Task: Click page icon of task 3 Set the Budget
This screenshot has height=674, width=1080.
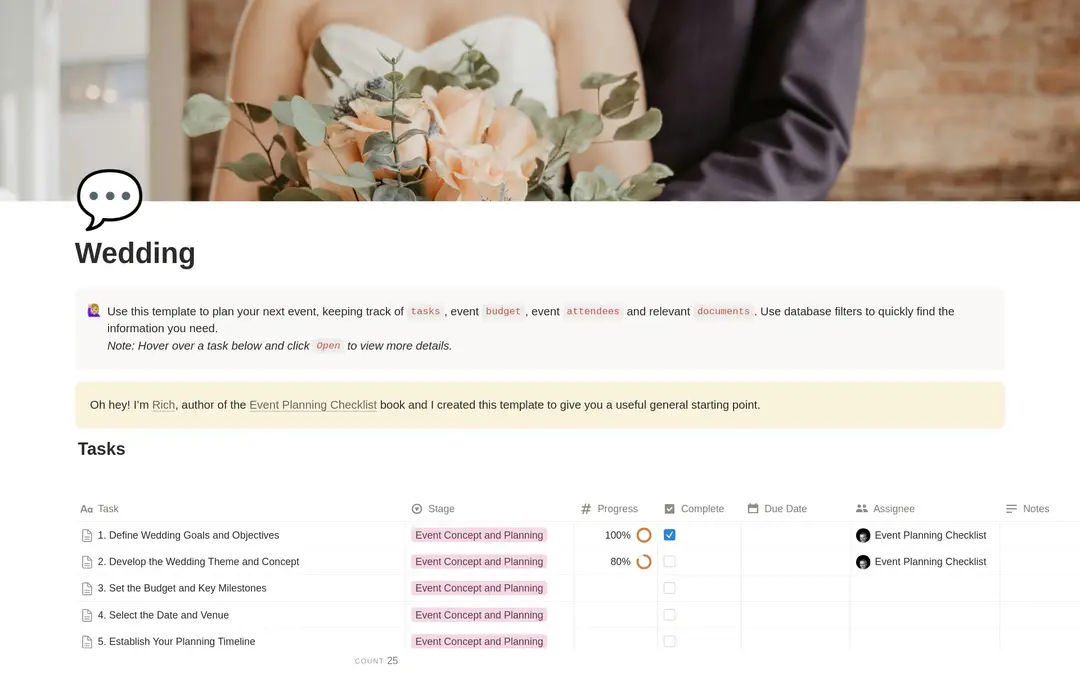Action: click(x=87, y=588)
